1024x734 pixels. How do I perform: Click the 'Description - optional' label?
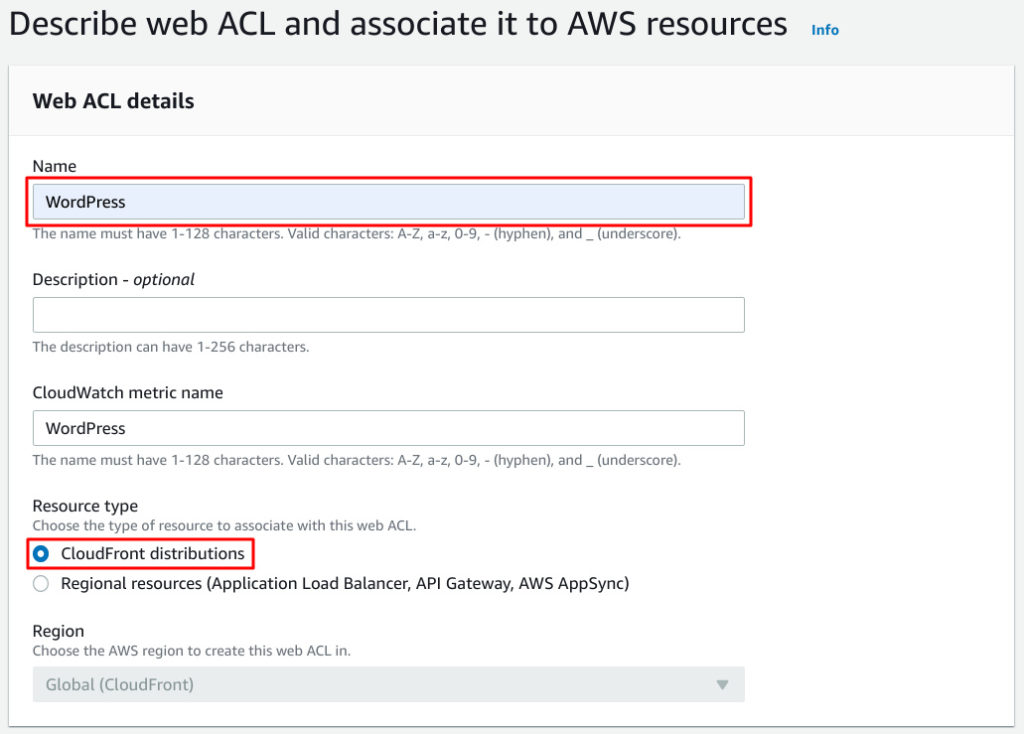[114, 279]
